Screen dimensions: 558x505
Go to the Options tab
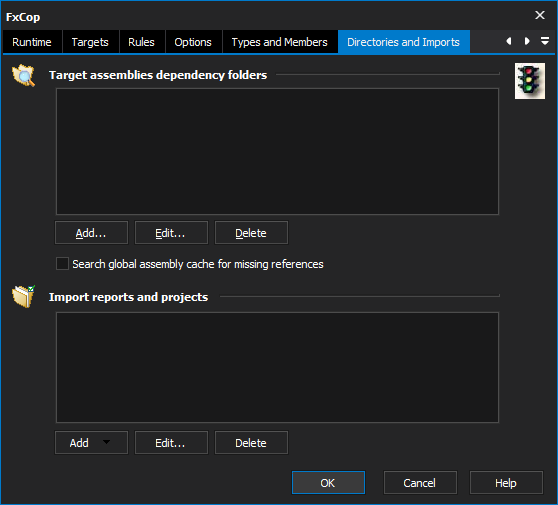pos(193,42)
